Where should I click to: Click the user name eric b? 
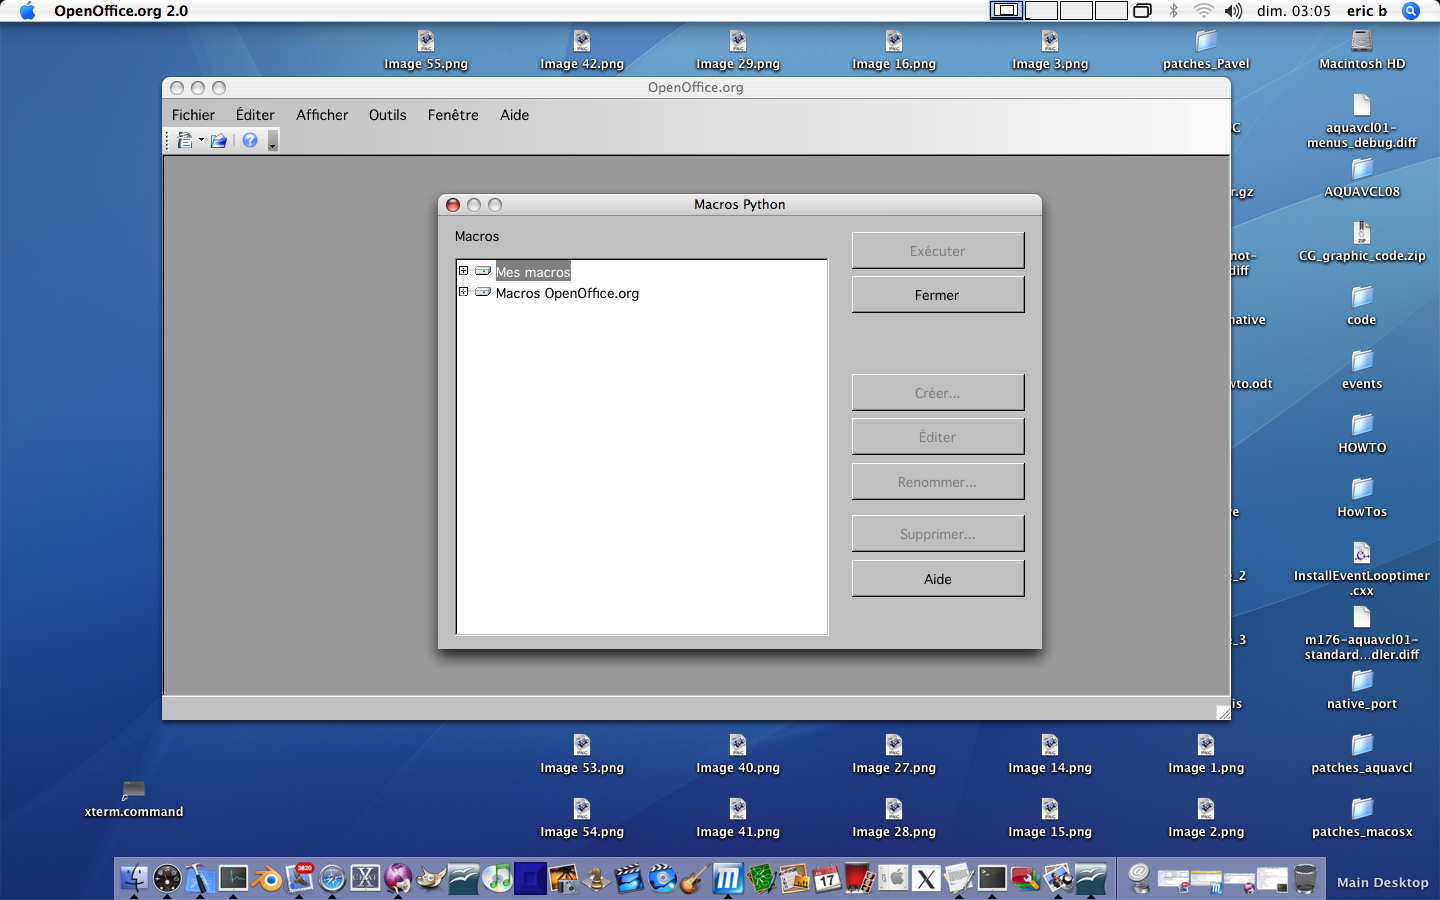pos(1366,11)
